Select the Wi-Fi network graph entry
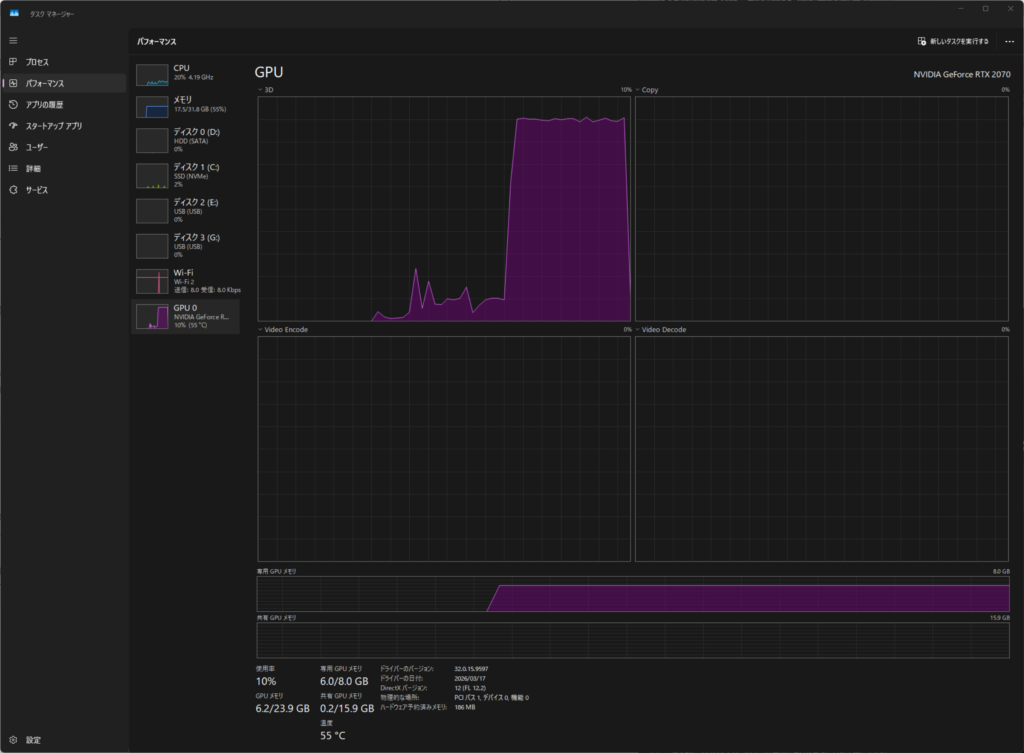 (186, 280)
